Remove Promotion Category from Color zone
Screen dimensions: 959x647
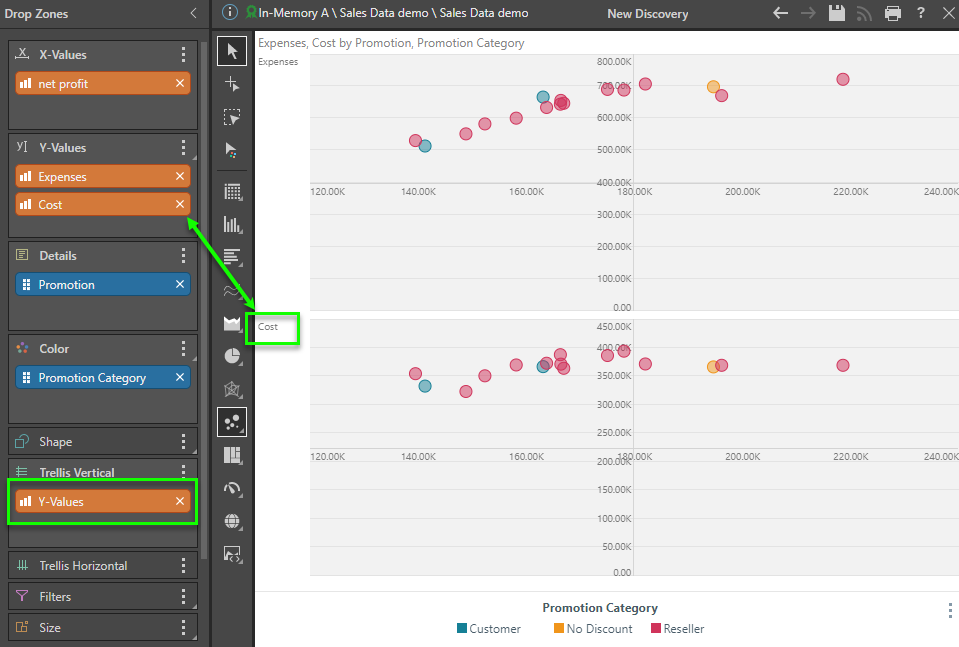180,378
